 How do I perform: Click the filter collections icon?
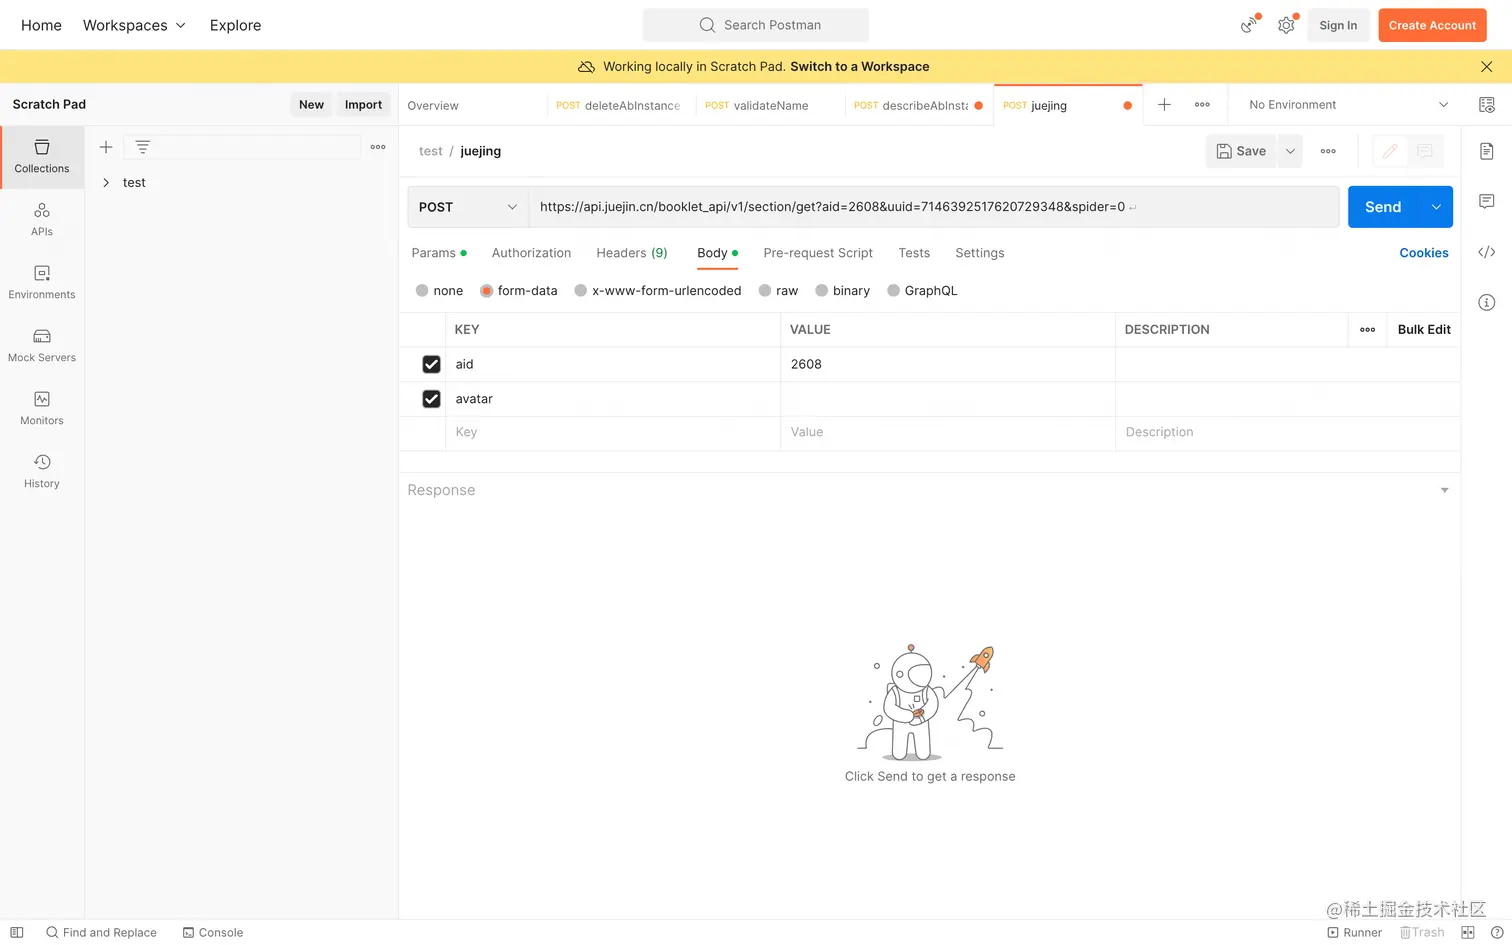[x=143, y=147]
